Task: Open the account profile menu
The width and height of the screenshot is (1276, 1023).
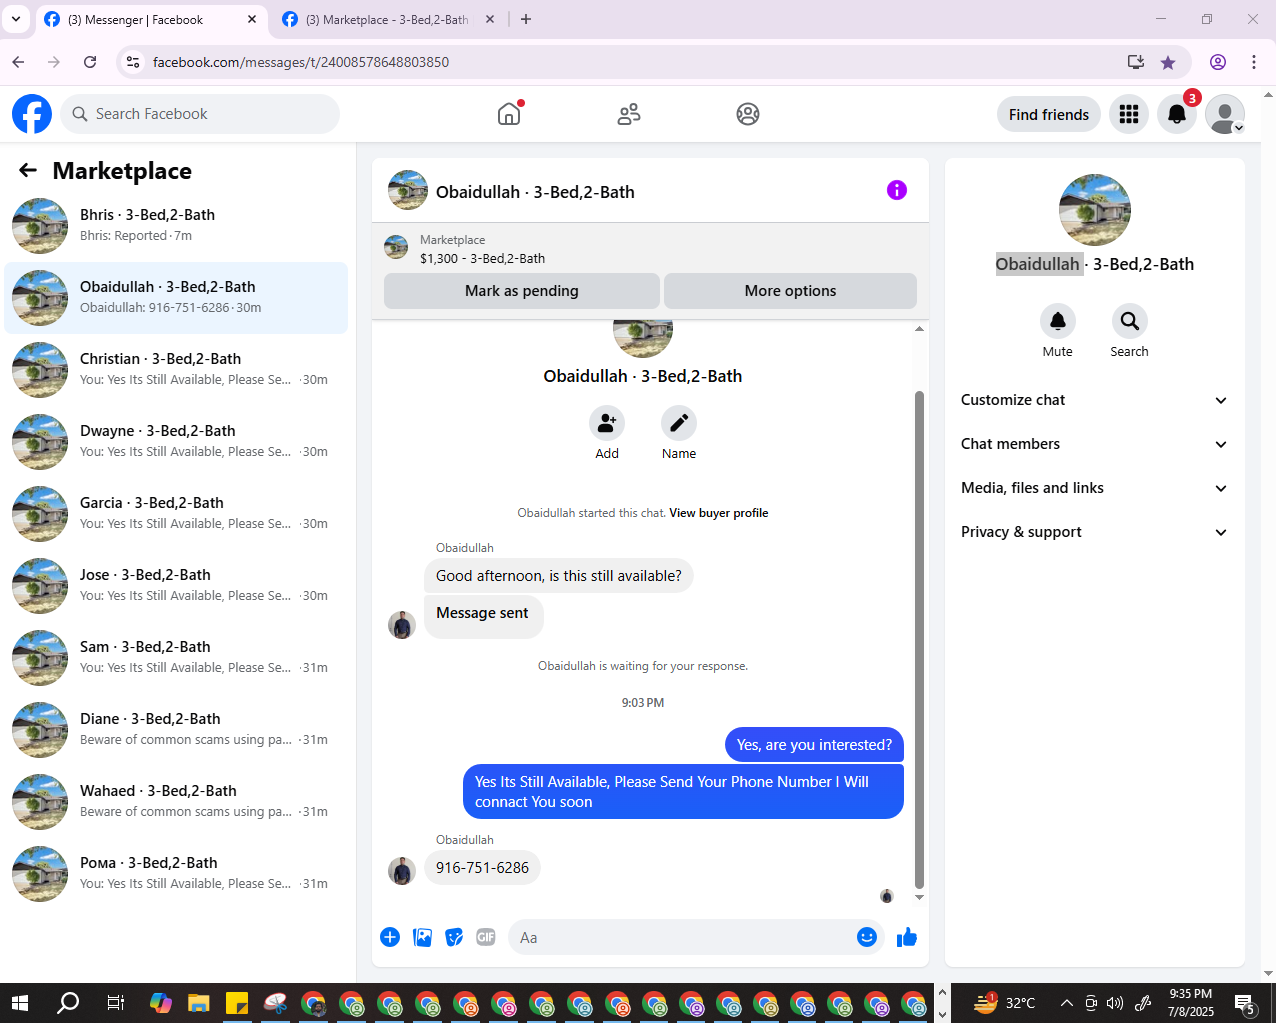Action: pos(1225,114)
